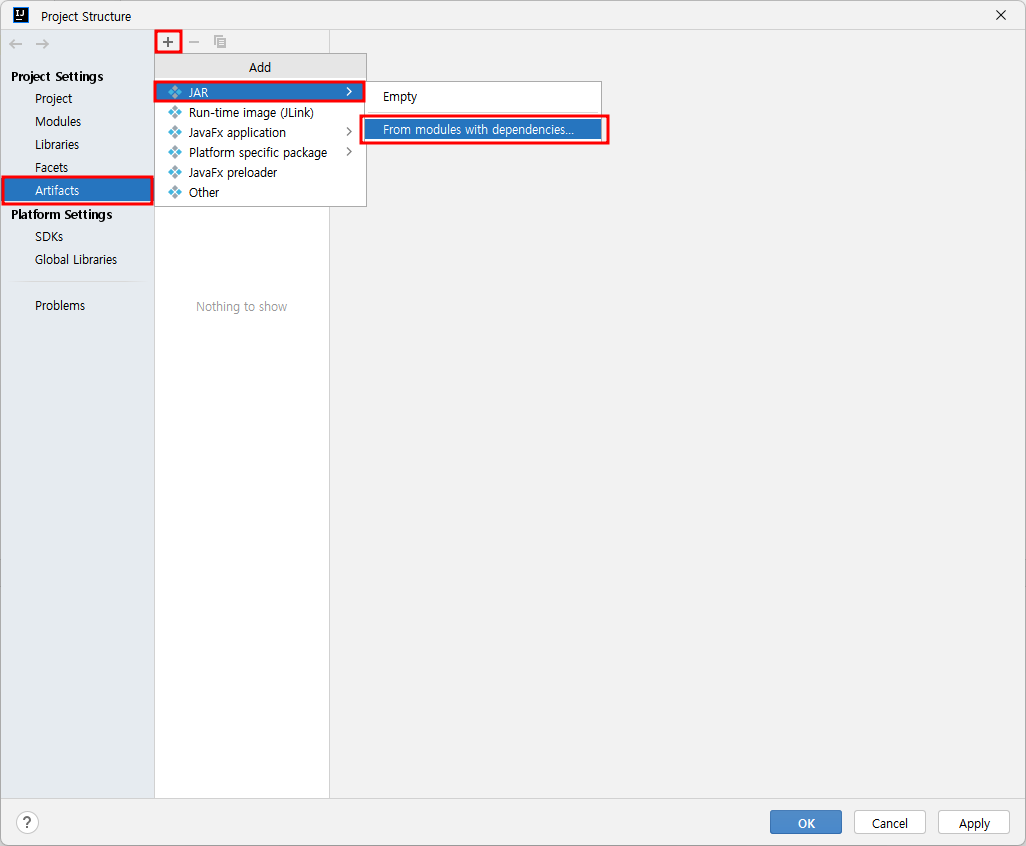Open Facets settings page
This screenshot has height=846, width=1026.
tap(52, 167)
